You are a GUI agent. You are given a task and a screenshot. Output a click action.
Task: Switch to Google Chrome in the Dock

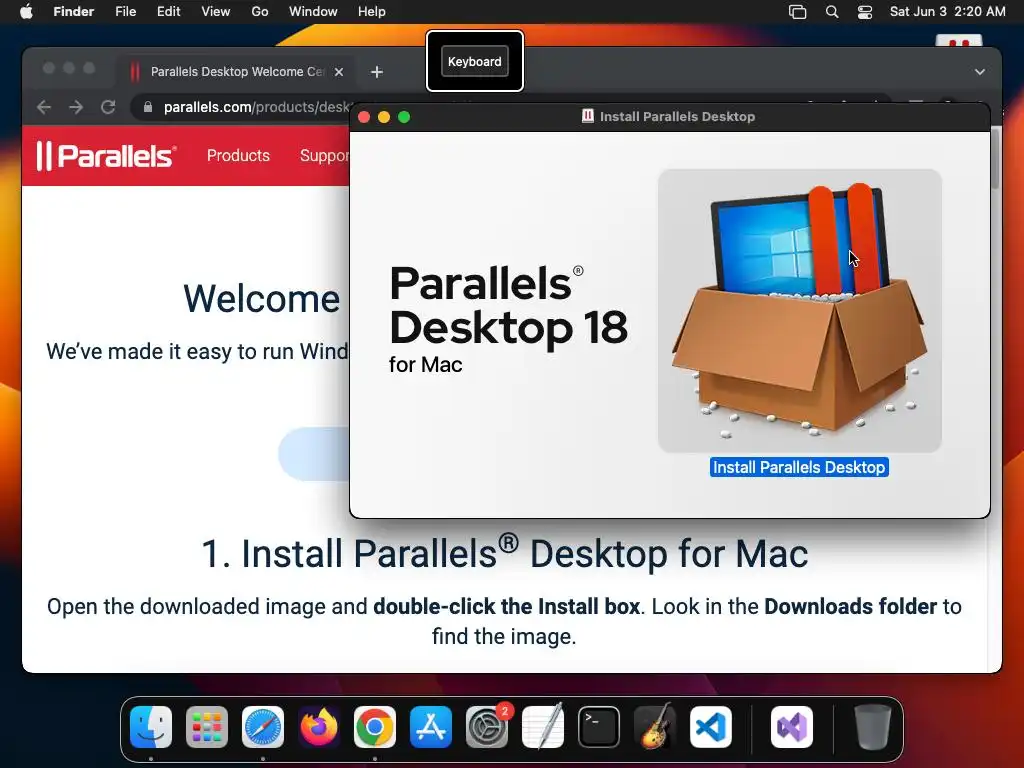tap(375, 727)
